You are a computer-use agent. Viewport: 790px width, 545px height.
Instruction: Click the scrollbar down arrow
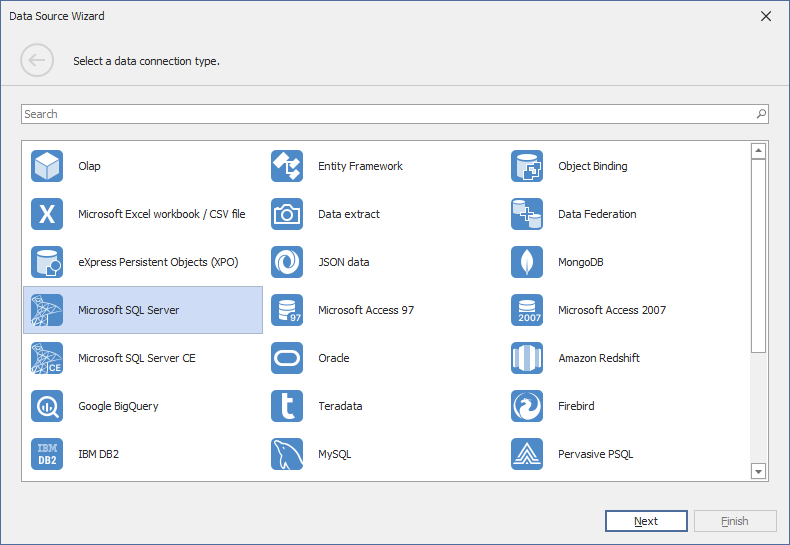click(x=758, y=471)
